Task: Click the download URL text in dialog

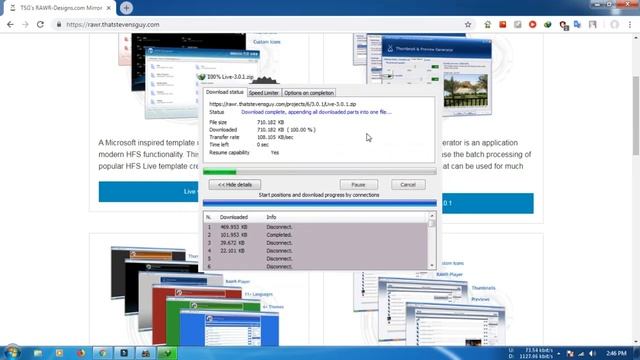Action: click(282, 104)
